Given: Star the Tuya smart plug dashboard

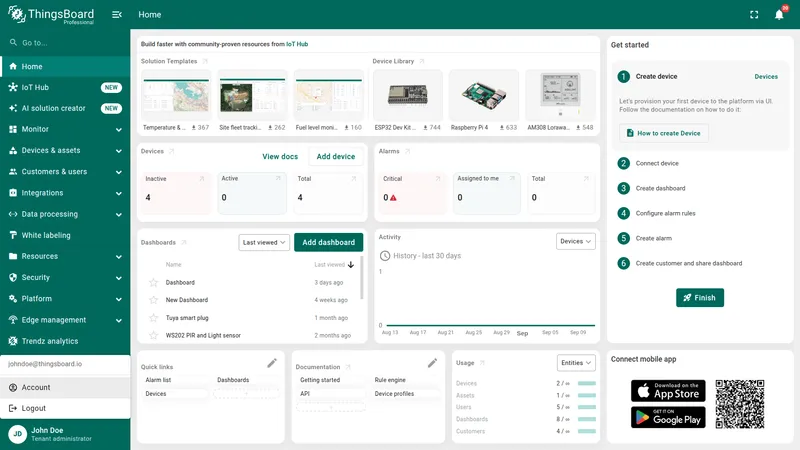Looking at the screenshot, I should [153, 318].
